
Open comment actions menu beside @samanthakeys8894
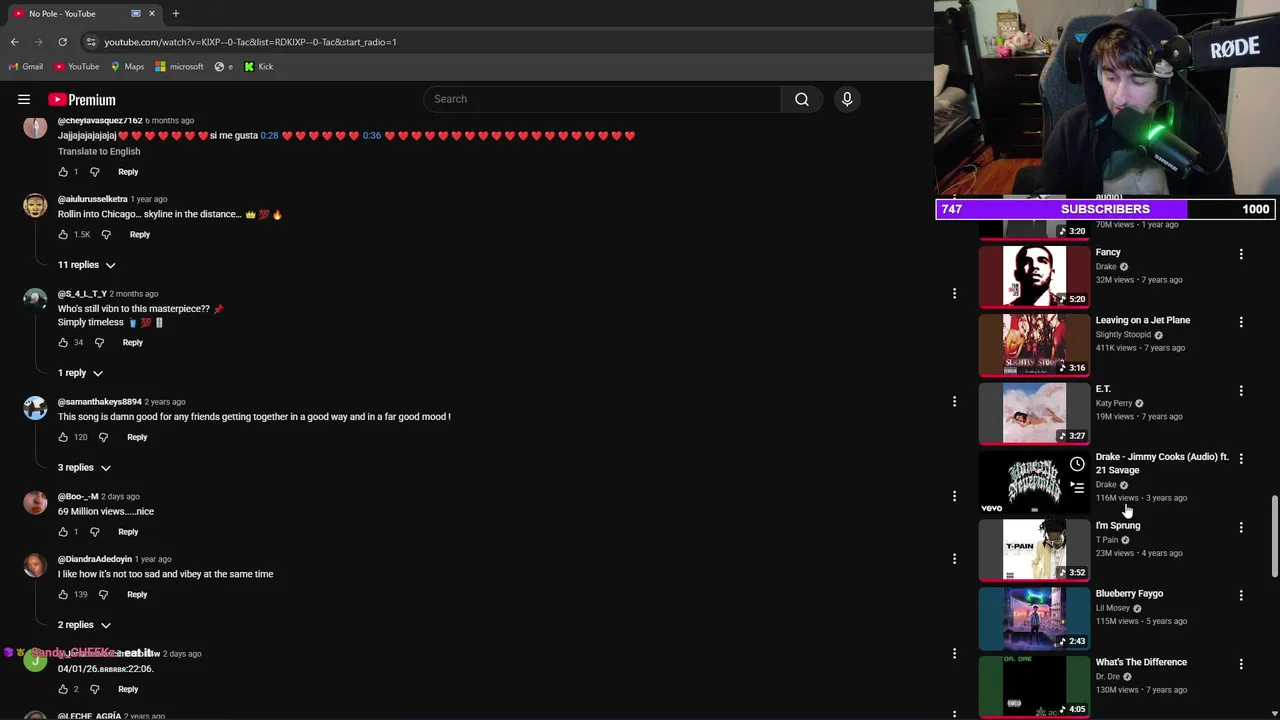(954, 402)
